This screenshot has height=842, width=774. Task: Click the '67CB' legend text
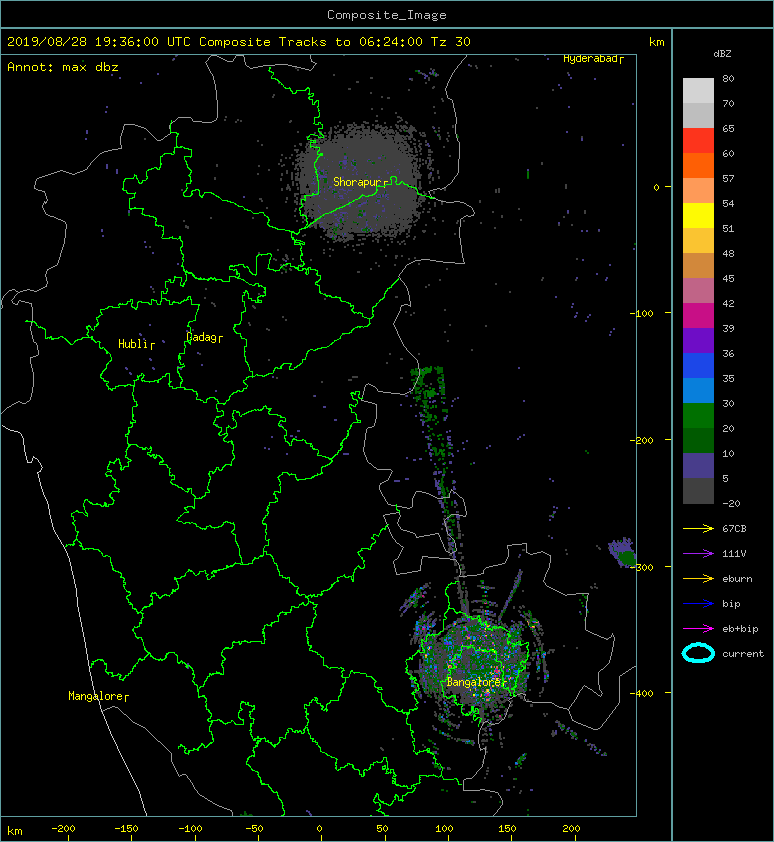[734, 528]
